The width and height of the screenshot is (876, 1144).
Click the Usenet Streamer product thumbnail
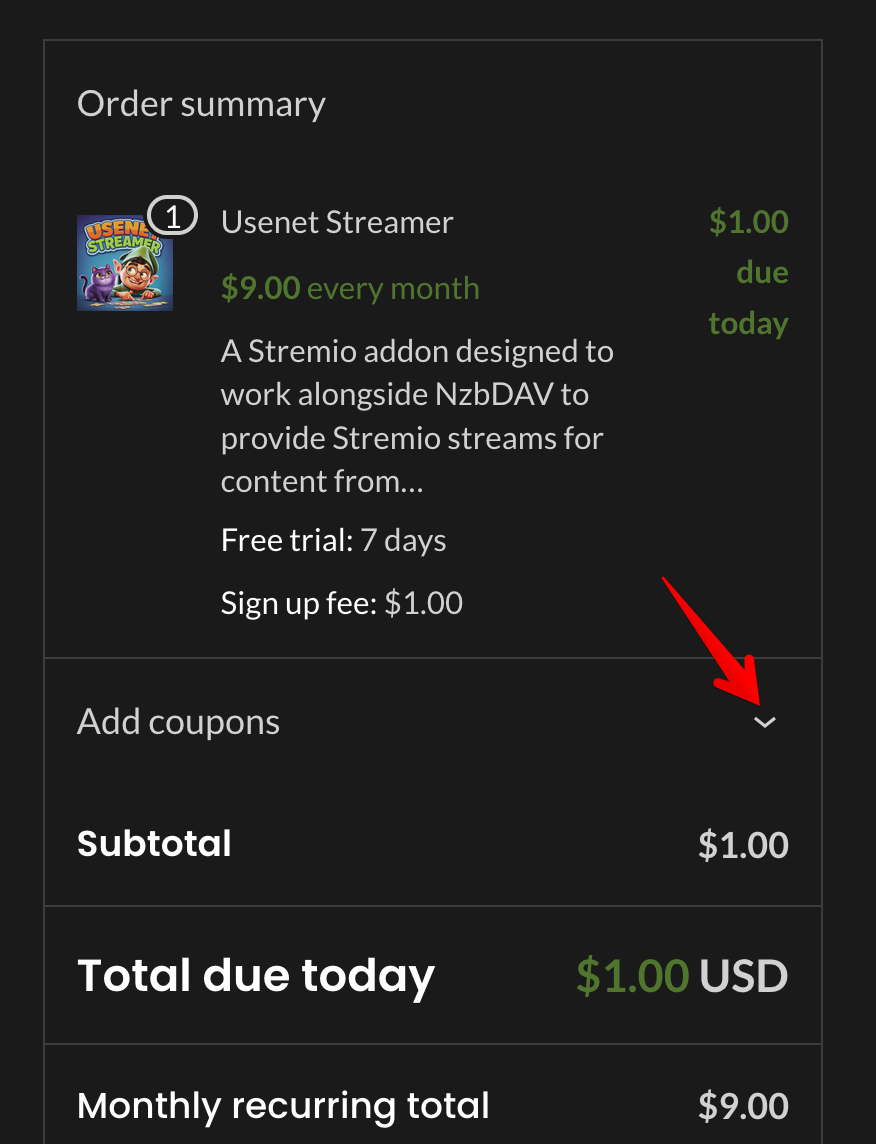[x=124, y=262]
